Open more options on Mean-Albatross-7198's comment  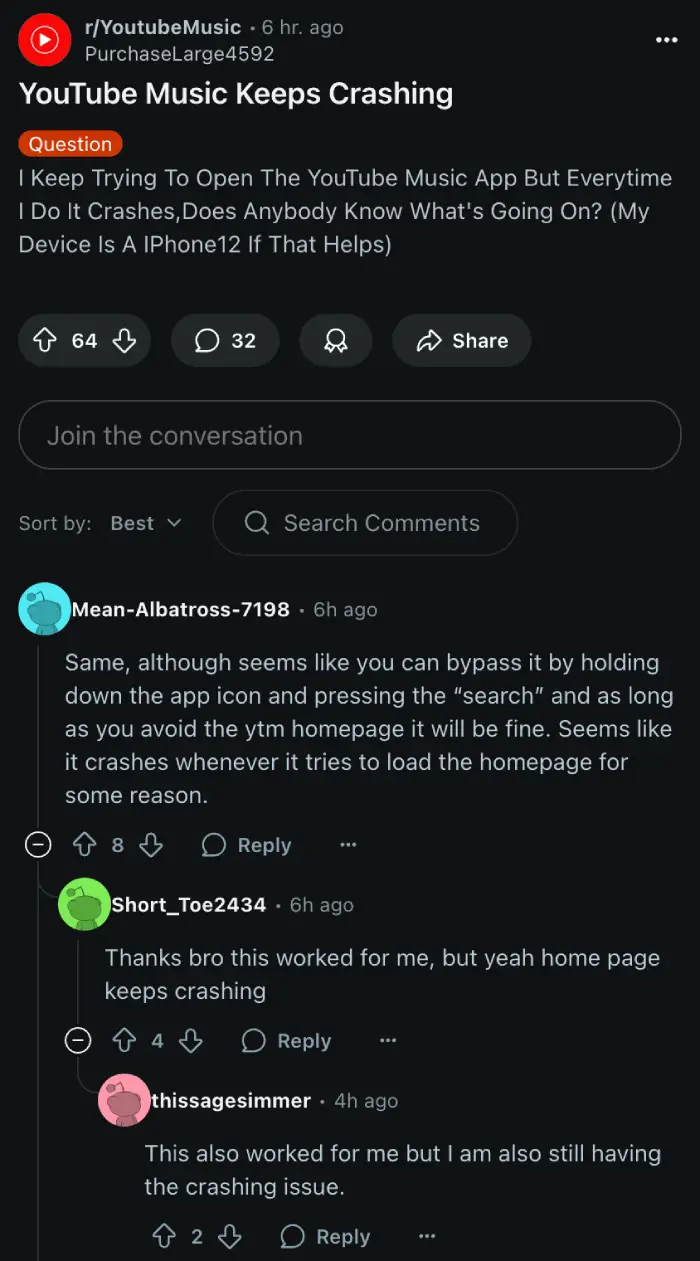[348, 845]
